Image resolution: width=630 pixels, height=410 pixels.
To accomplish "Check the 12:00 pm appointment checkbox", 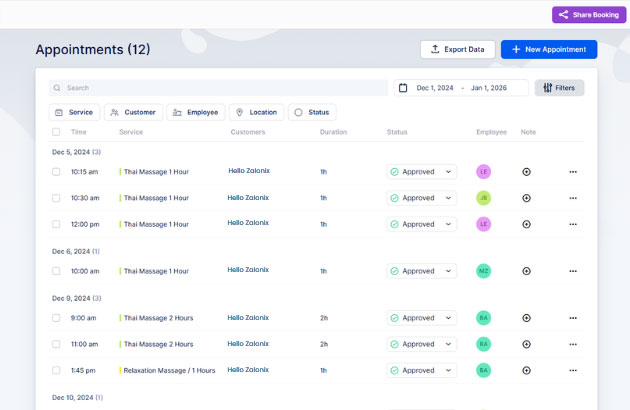I will (56, 224).
